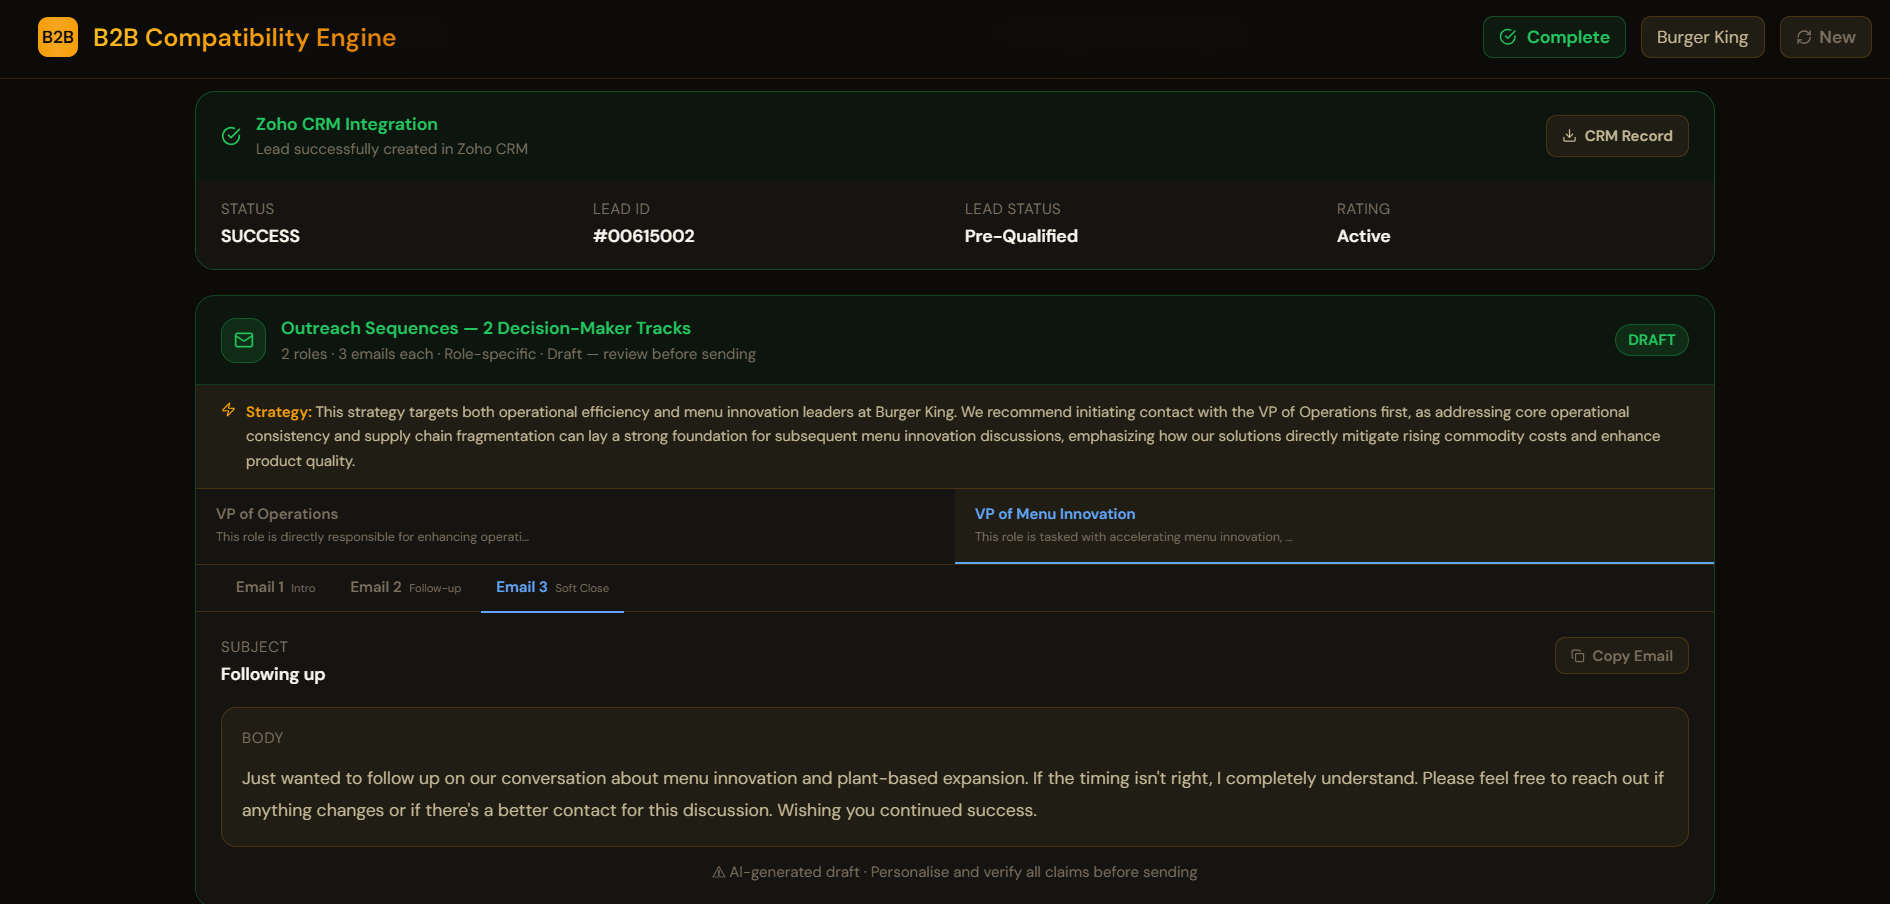
Task: Click the lead ID #00615002
Action: pyautogui.click(x=643, y=236)
